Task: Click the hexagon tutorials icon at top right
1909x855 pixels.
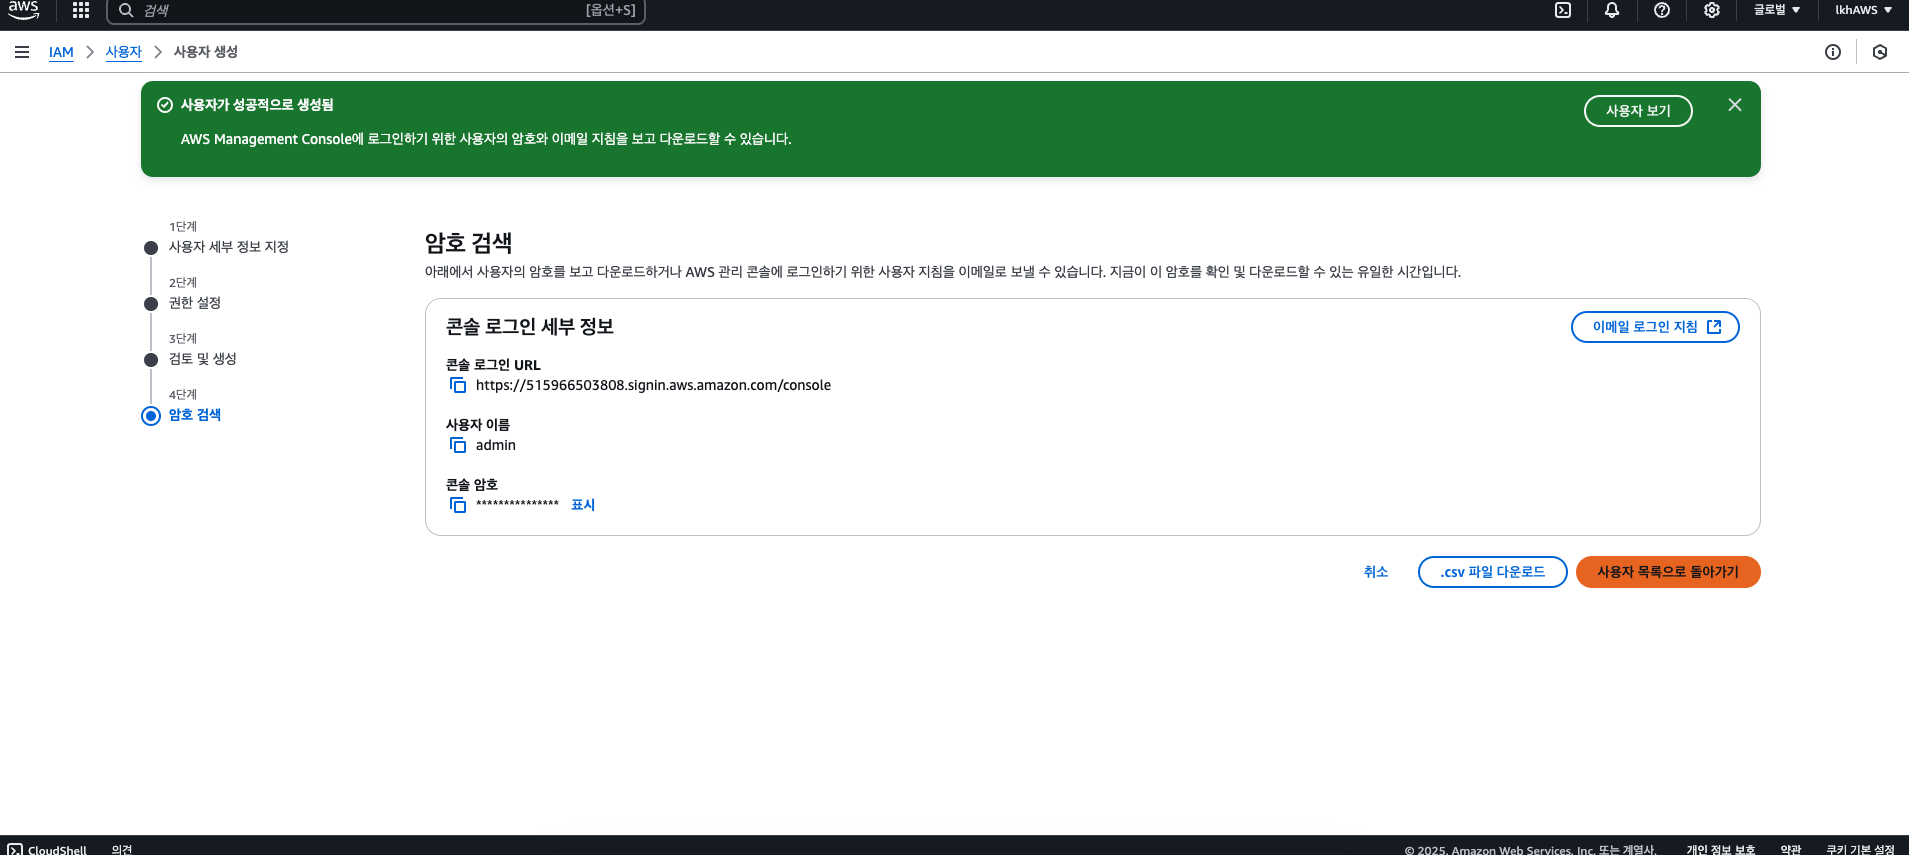Action: tap(1880, 52)
